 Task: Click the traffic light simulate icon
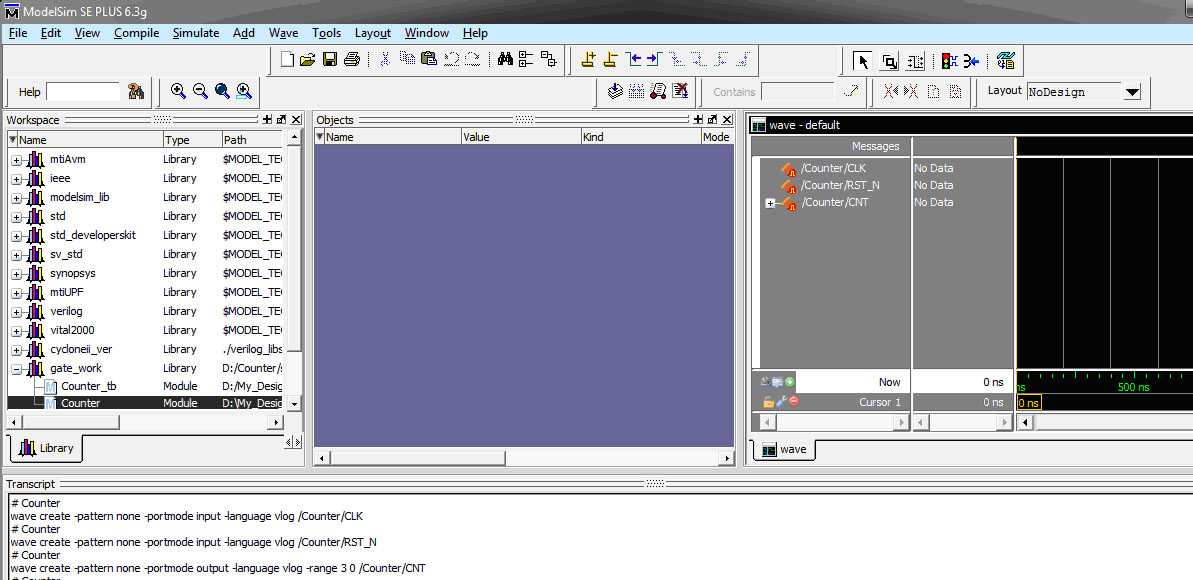(950, 62)
